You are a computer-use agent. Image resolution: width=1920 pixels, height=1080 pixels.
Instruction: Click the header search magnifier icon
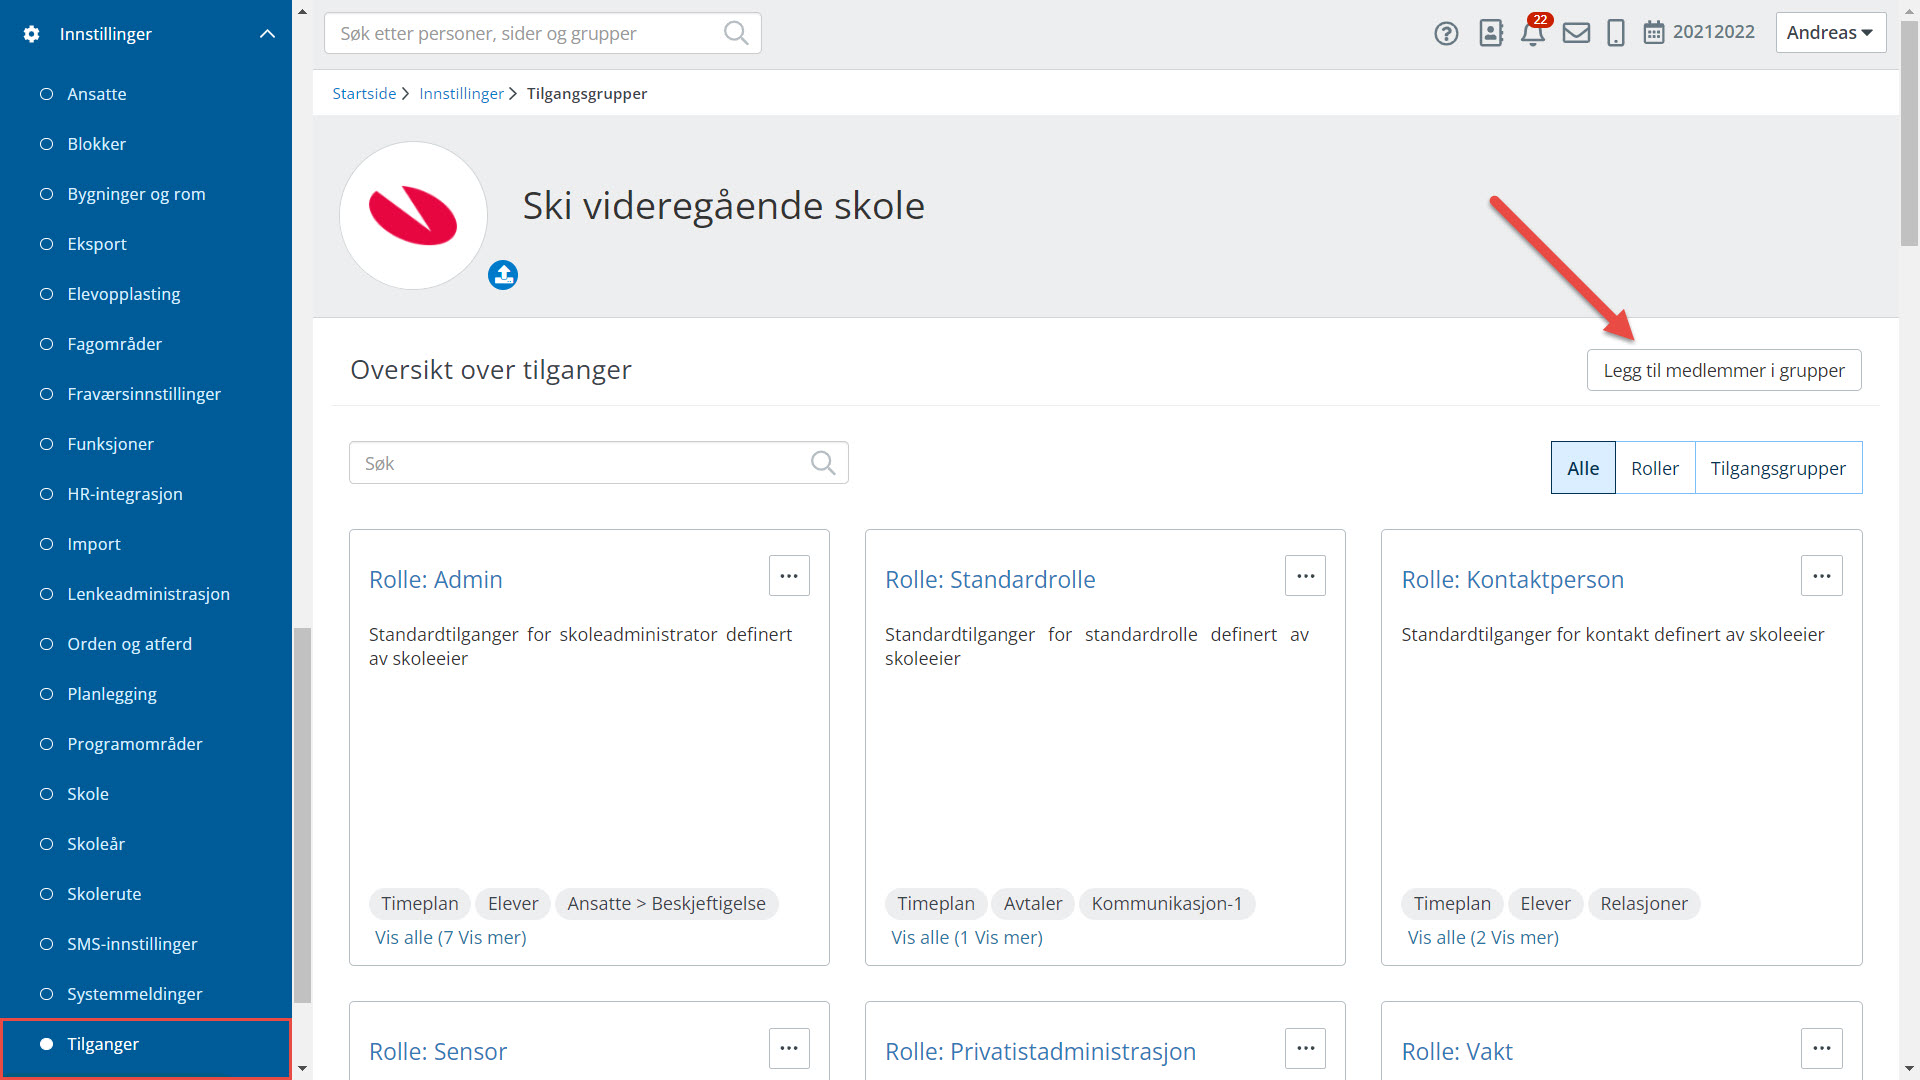(x=736, y=33)
